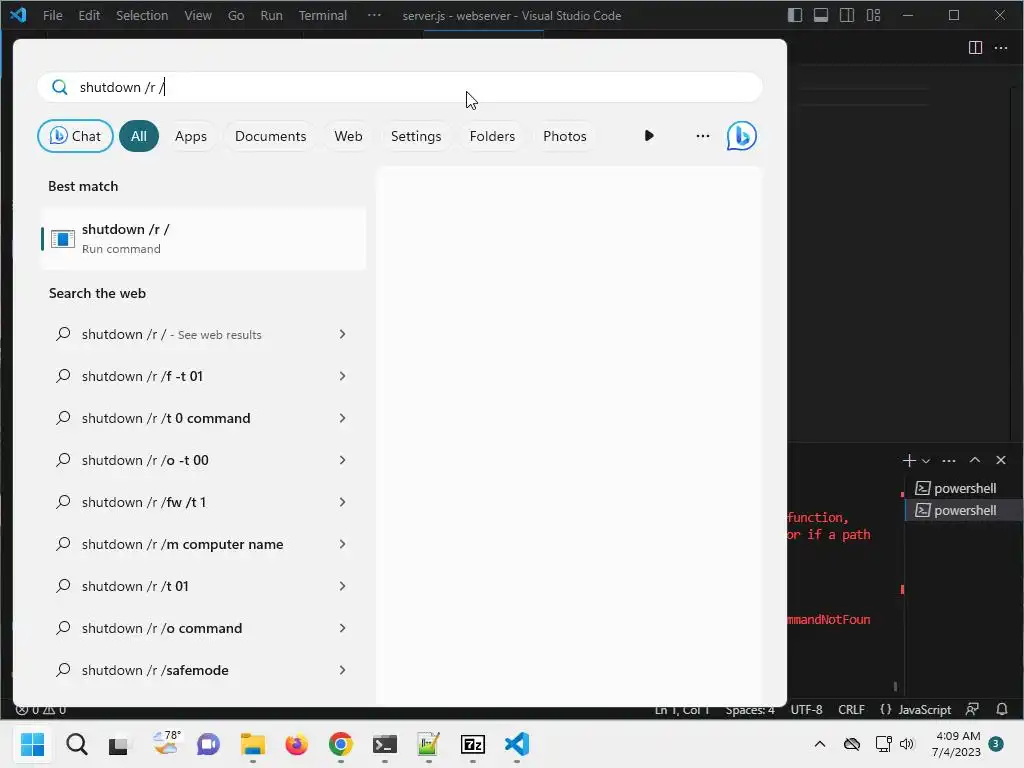Image resolution: width=1024 pixels, height=768 pixels.
Task: Switch to the Documents filter
Action: coord(270,136)
